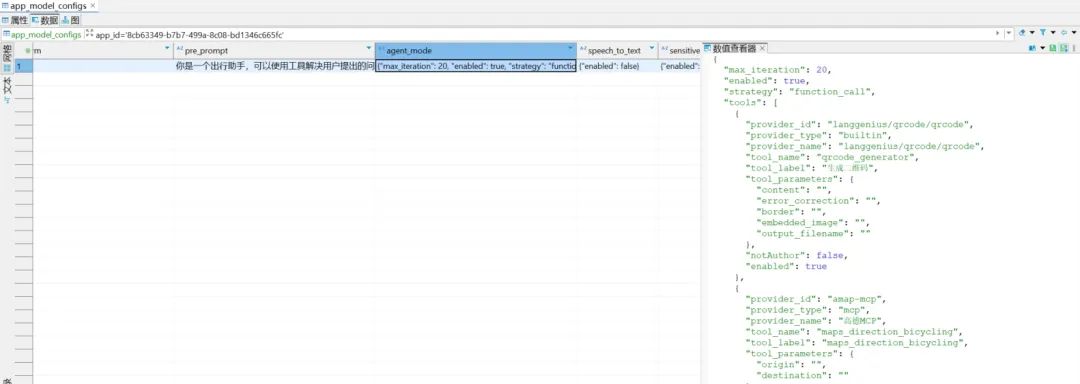Select the sensitive column header
The width and height of the screenshot is (1080, 384).
pyautogui.click(x=679, y=50)
